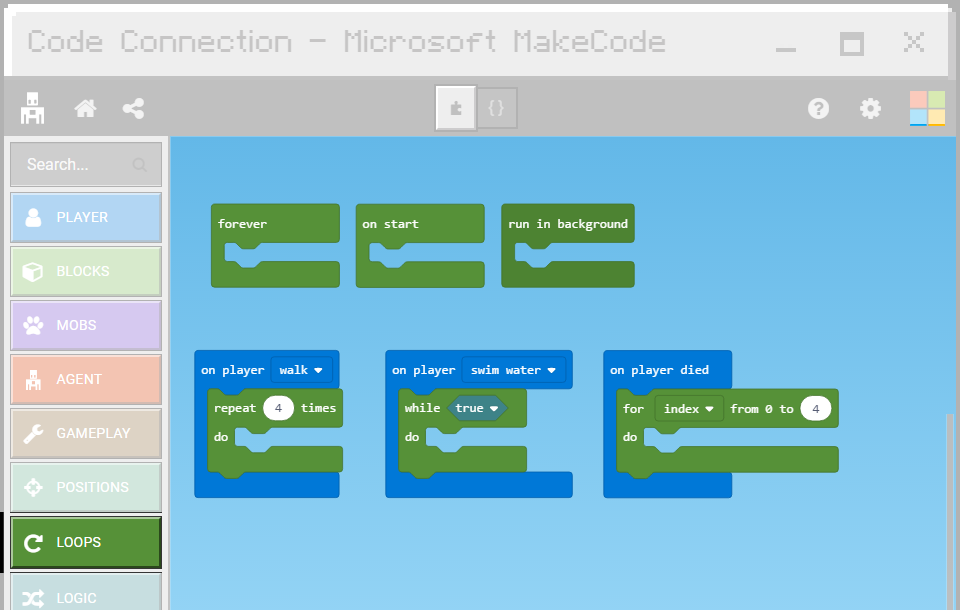Open the Logic category
Image resolution: width=960 pixels, height=610 pixels.
tap(86, 594)
